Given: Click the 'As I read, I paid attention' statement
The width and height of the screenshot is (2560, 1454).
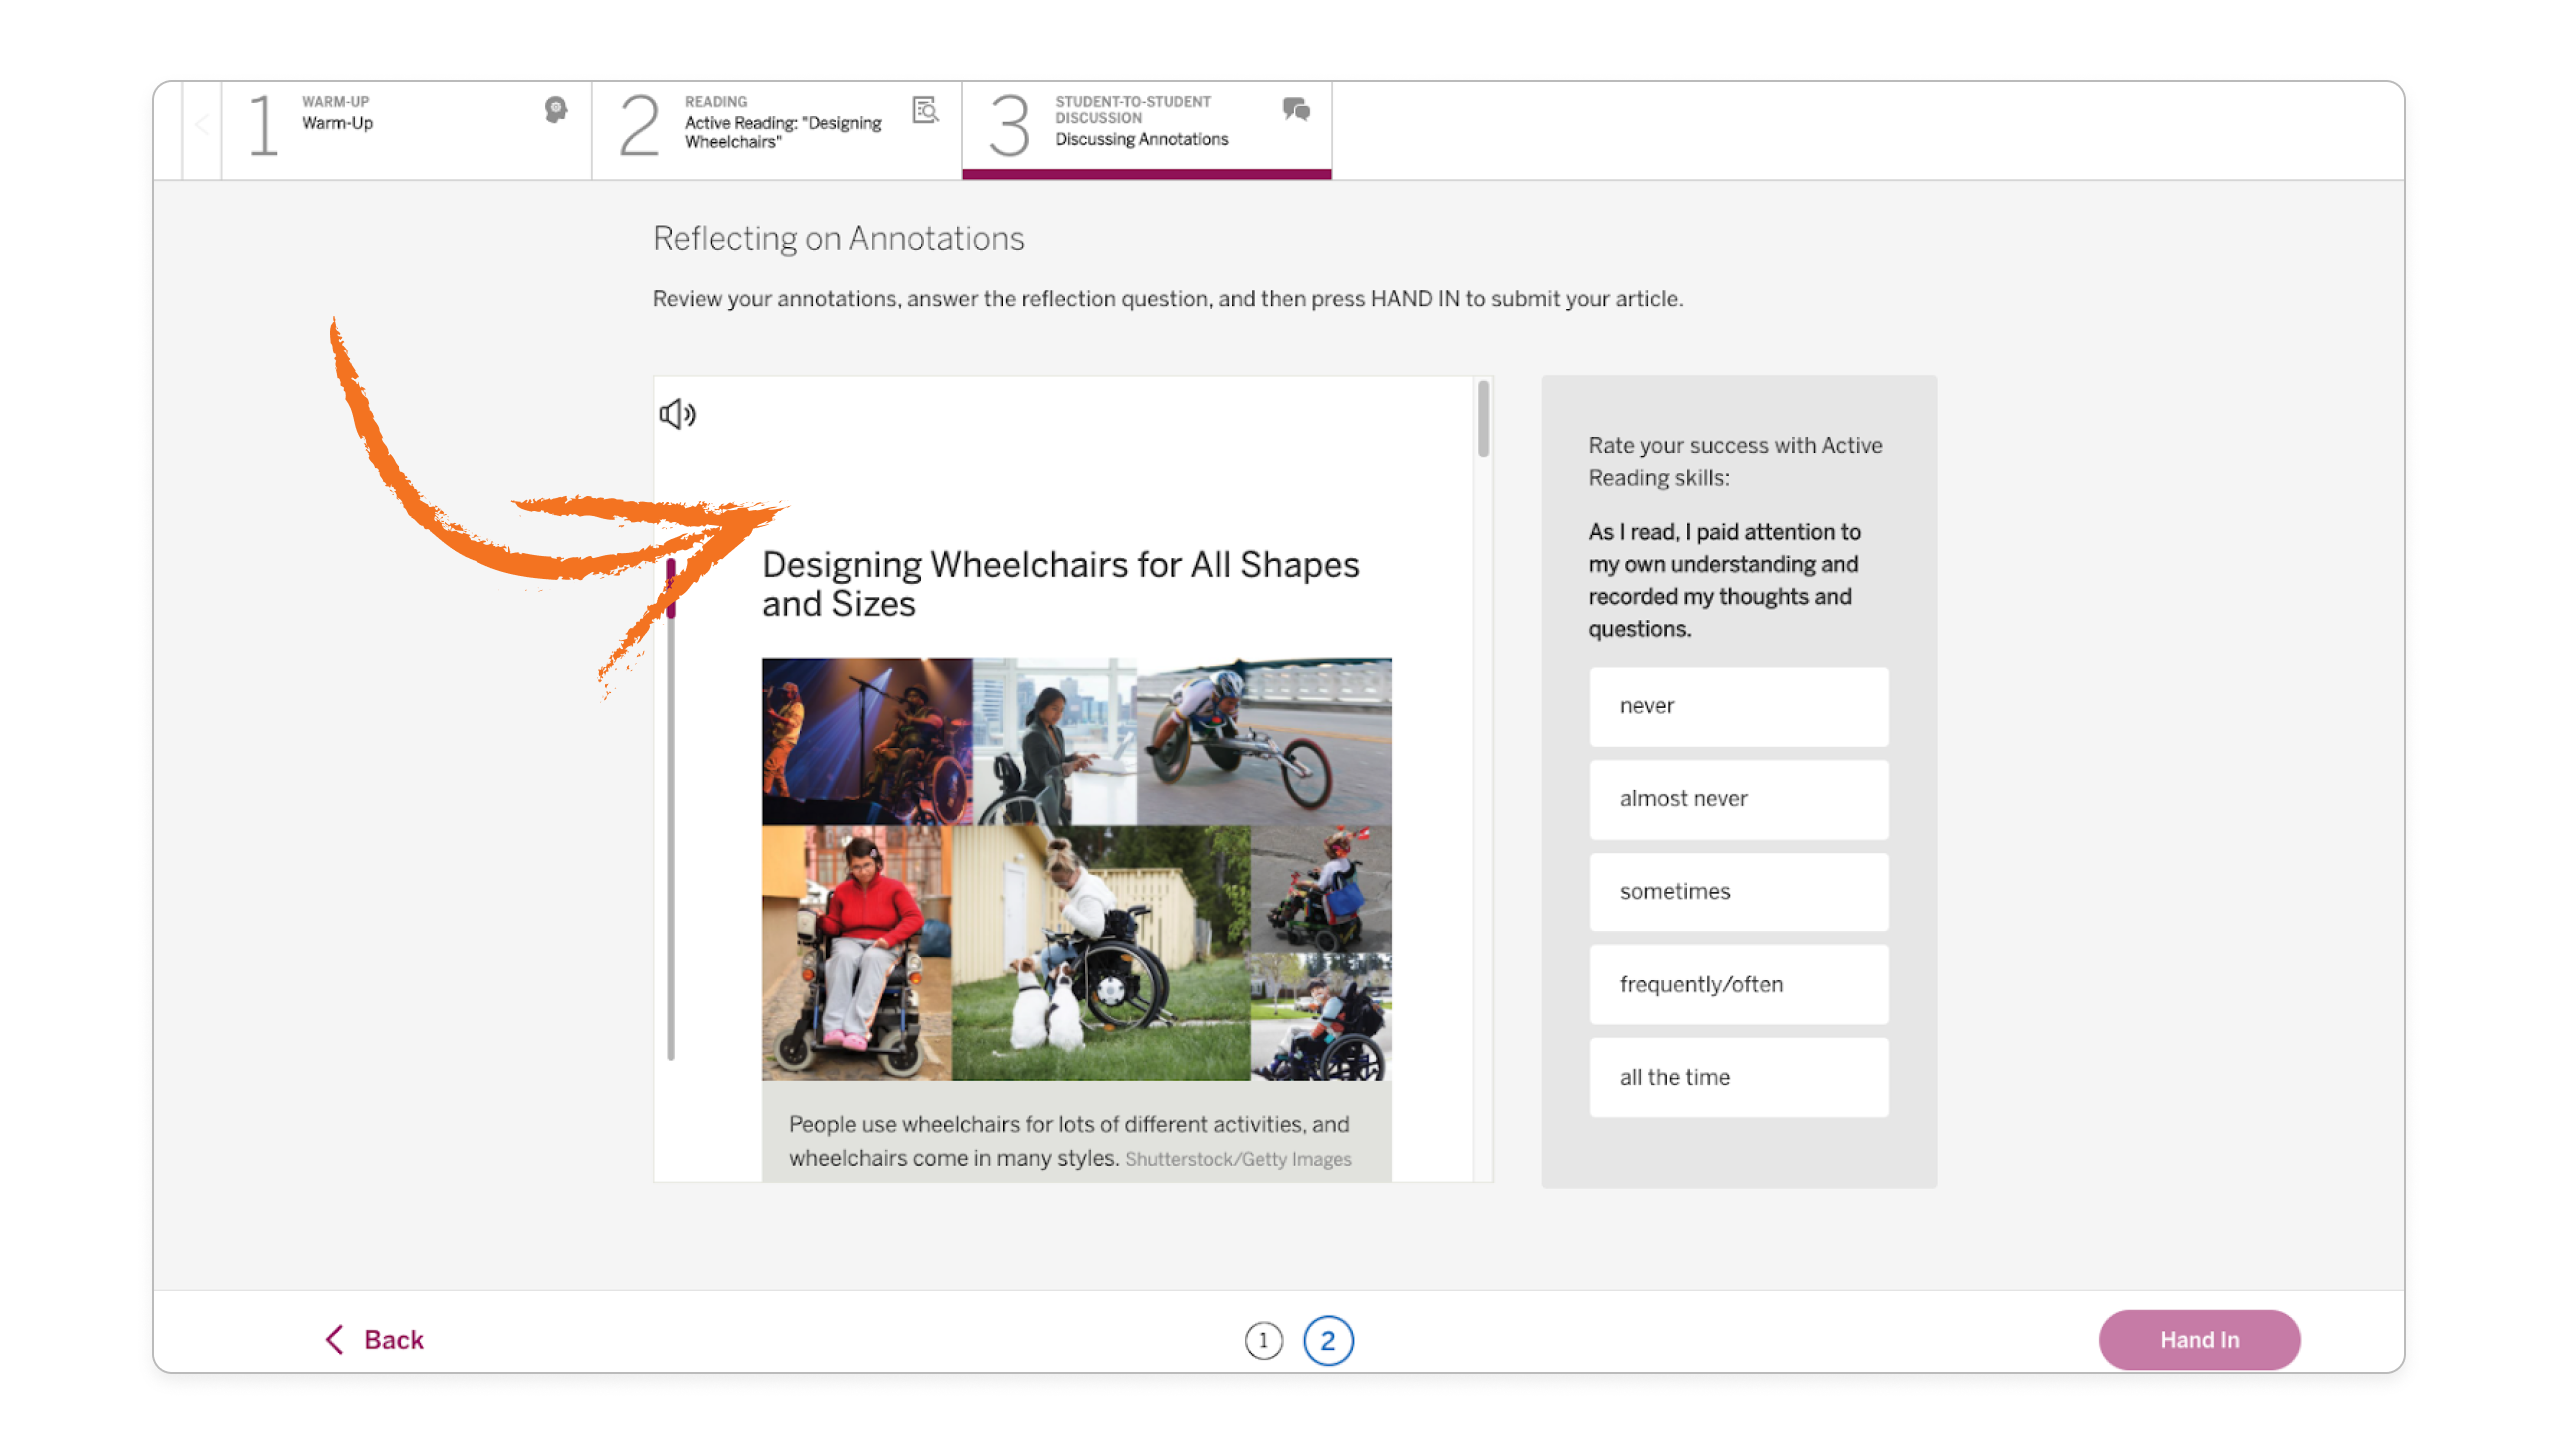Looking at the screenshot, I should (x=1724, y=580).
